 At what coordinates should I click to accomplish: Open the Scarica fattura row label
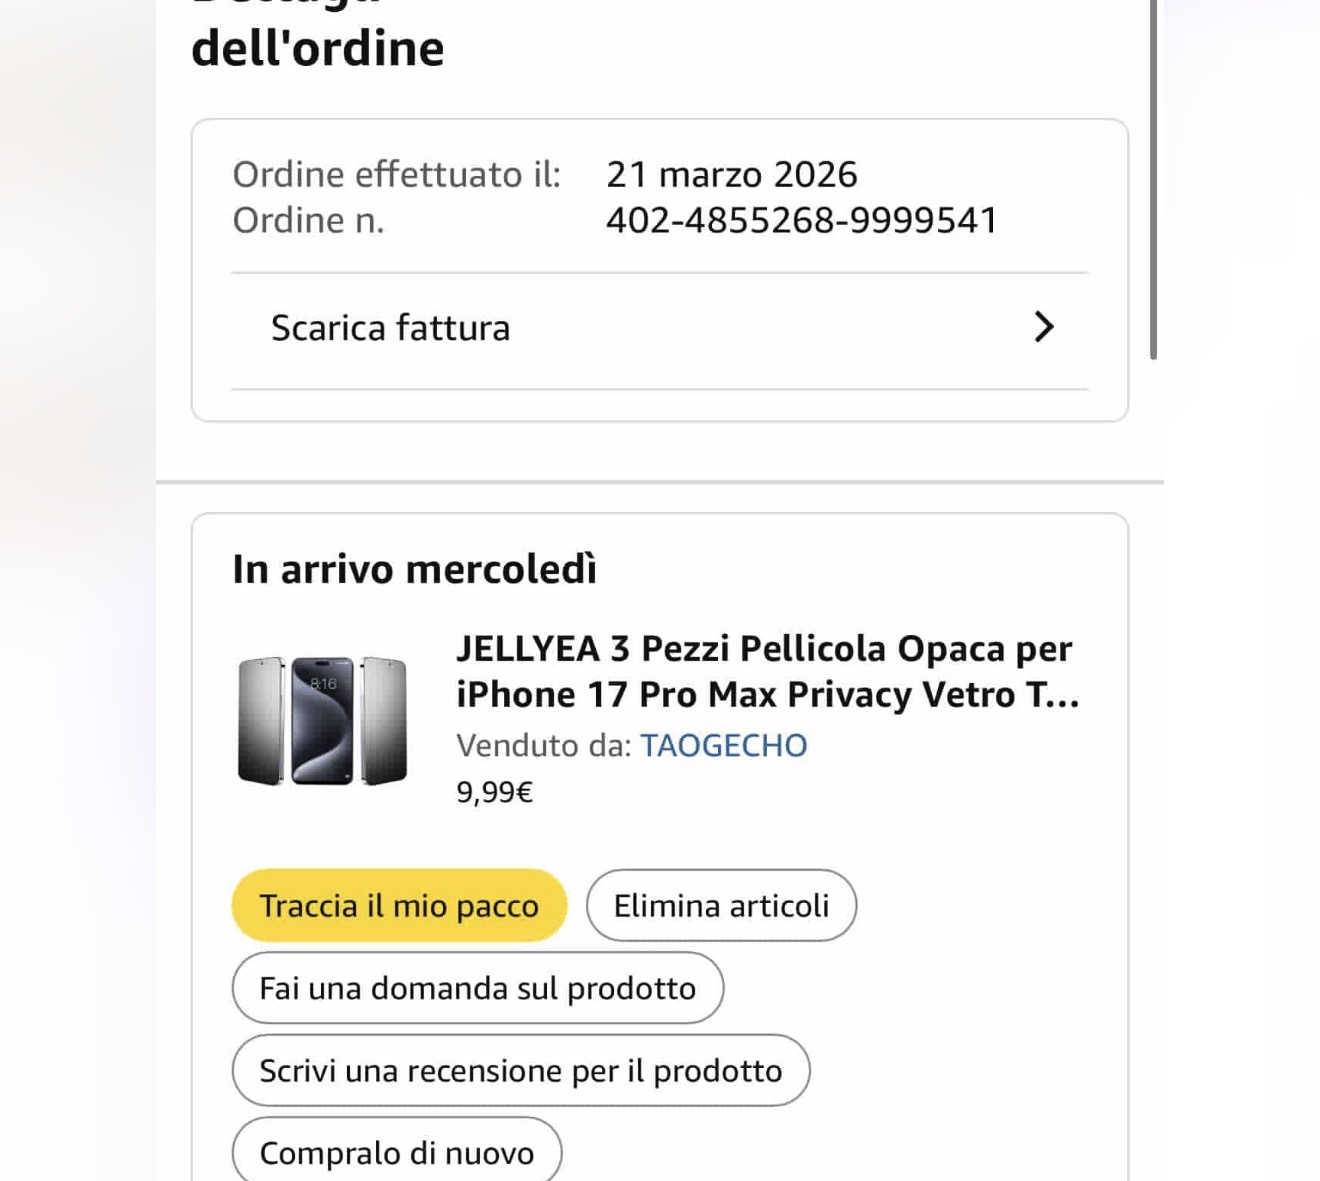pyautogui.click(x=390, y=328)
